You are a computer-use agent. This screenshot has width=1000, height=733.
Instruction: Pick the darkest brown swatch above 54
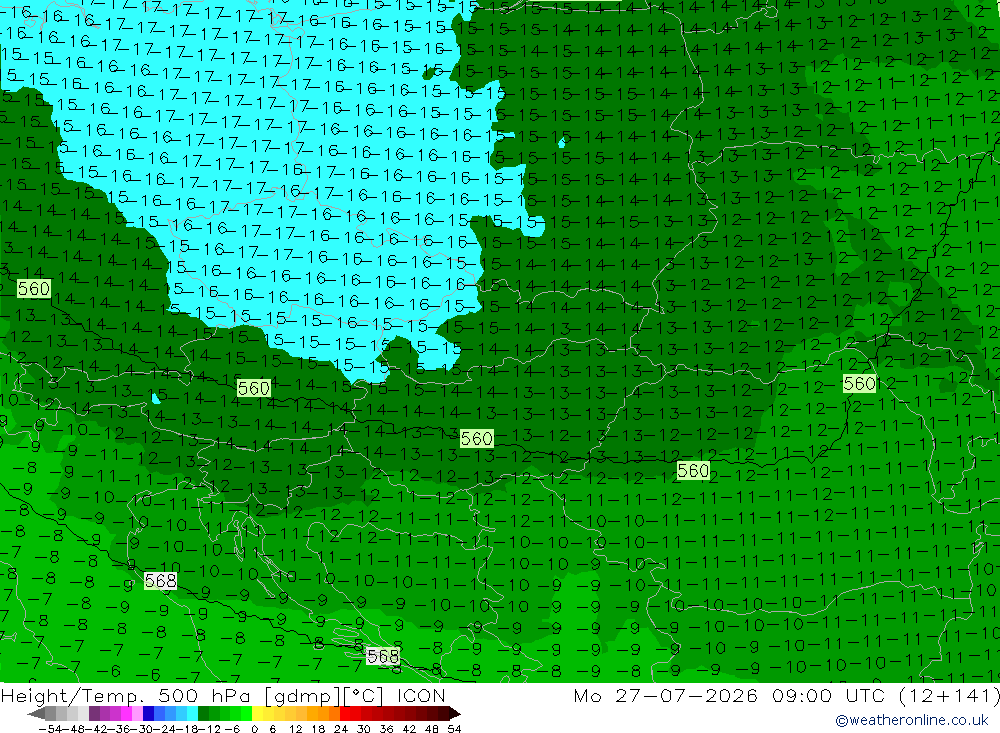coord(443,714)
